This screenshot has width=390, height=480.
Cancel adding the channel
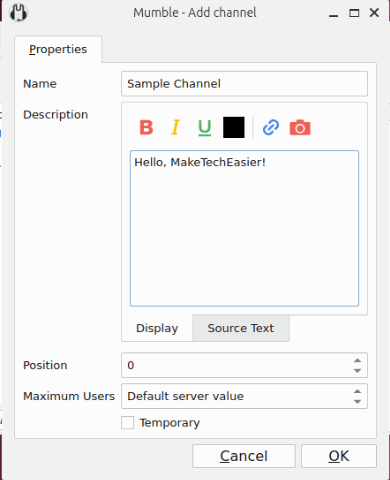point(244,456)
